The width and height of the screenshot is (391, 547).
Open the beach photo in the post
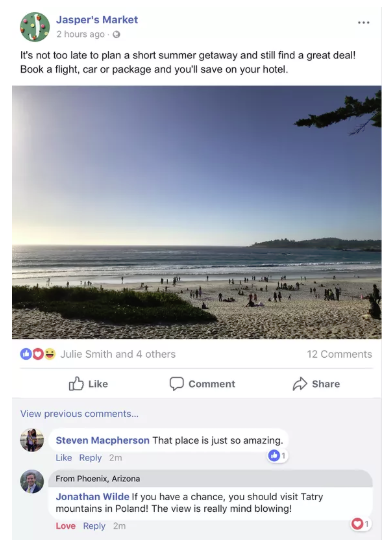pos(197,212)
